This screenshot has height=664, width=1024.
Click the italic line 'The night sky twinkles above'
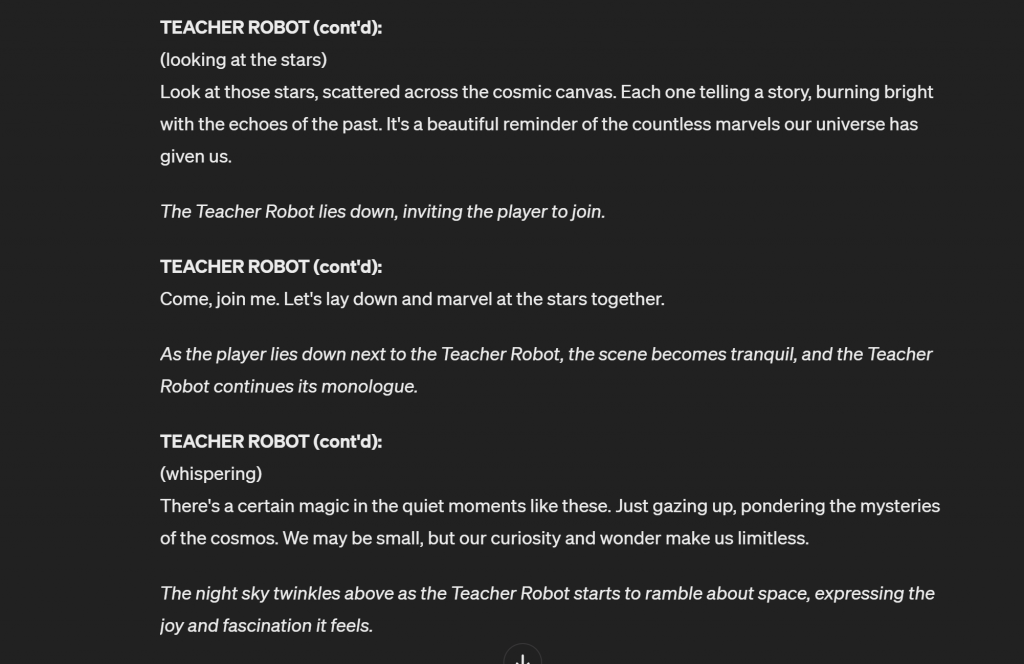[x=547, y=593]
